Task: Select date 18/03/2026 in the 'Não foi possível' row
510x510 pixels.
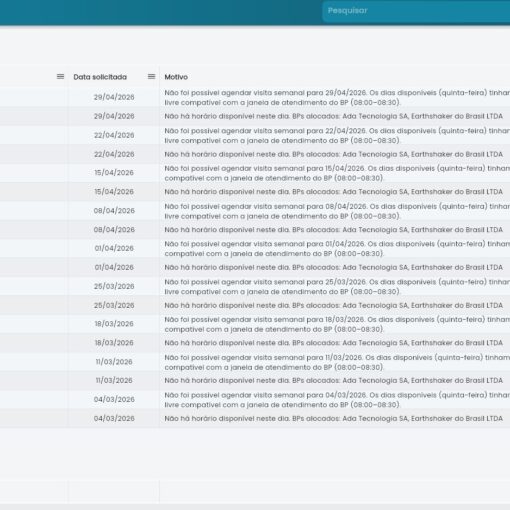Action: 114,324
